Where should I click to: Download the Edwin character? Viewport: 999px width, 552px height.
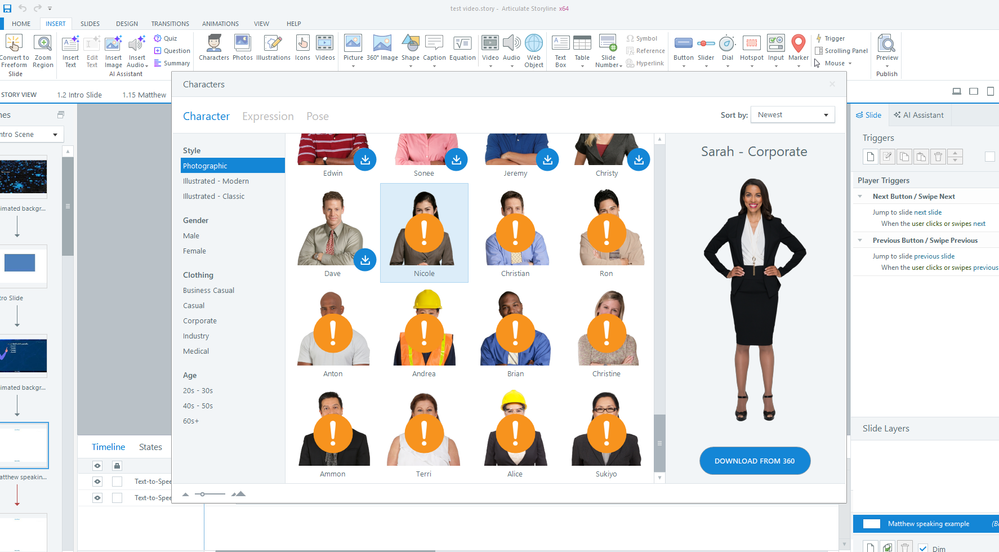pyautogui.click(x=365, y=159)
